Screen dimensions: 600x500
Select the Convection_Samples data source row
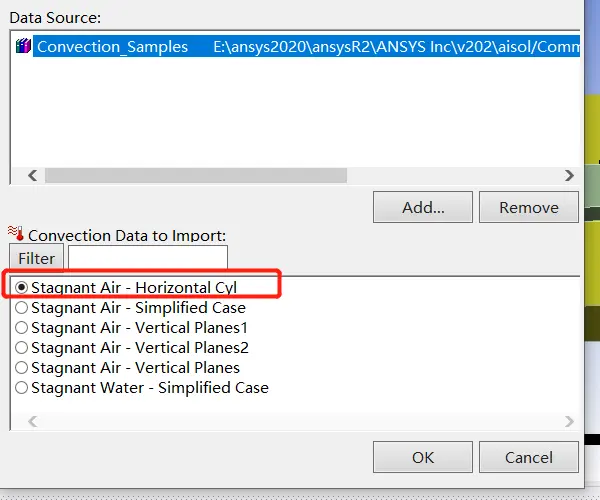306,46
